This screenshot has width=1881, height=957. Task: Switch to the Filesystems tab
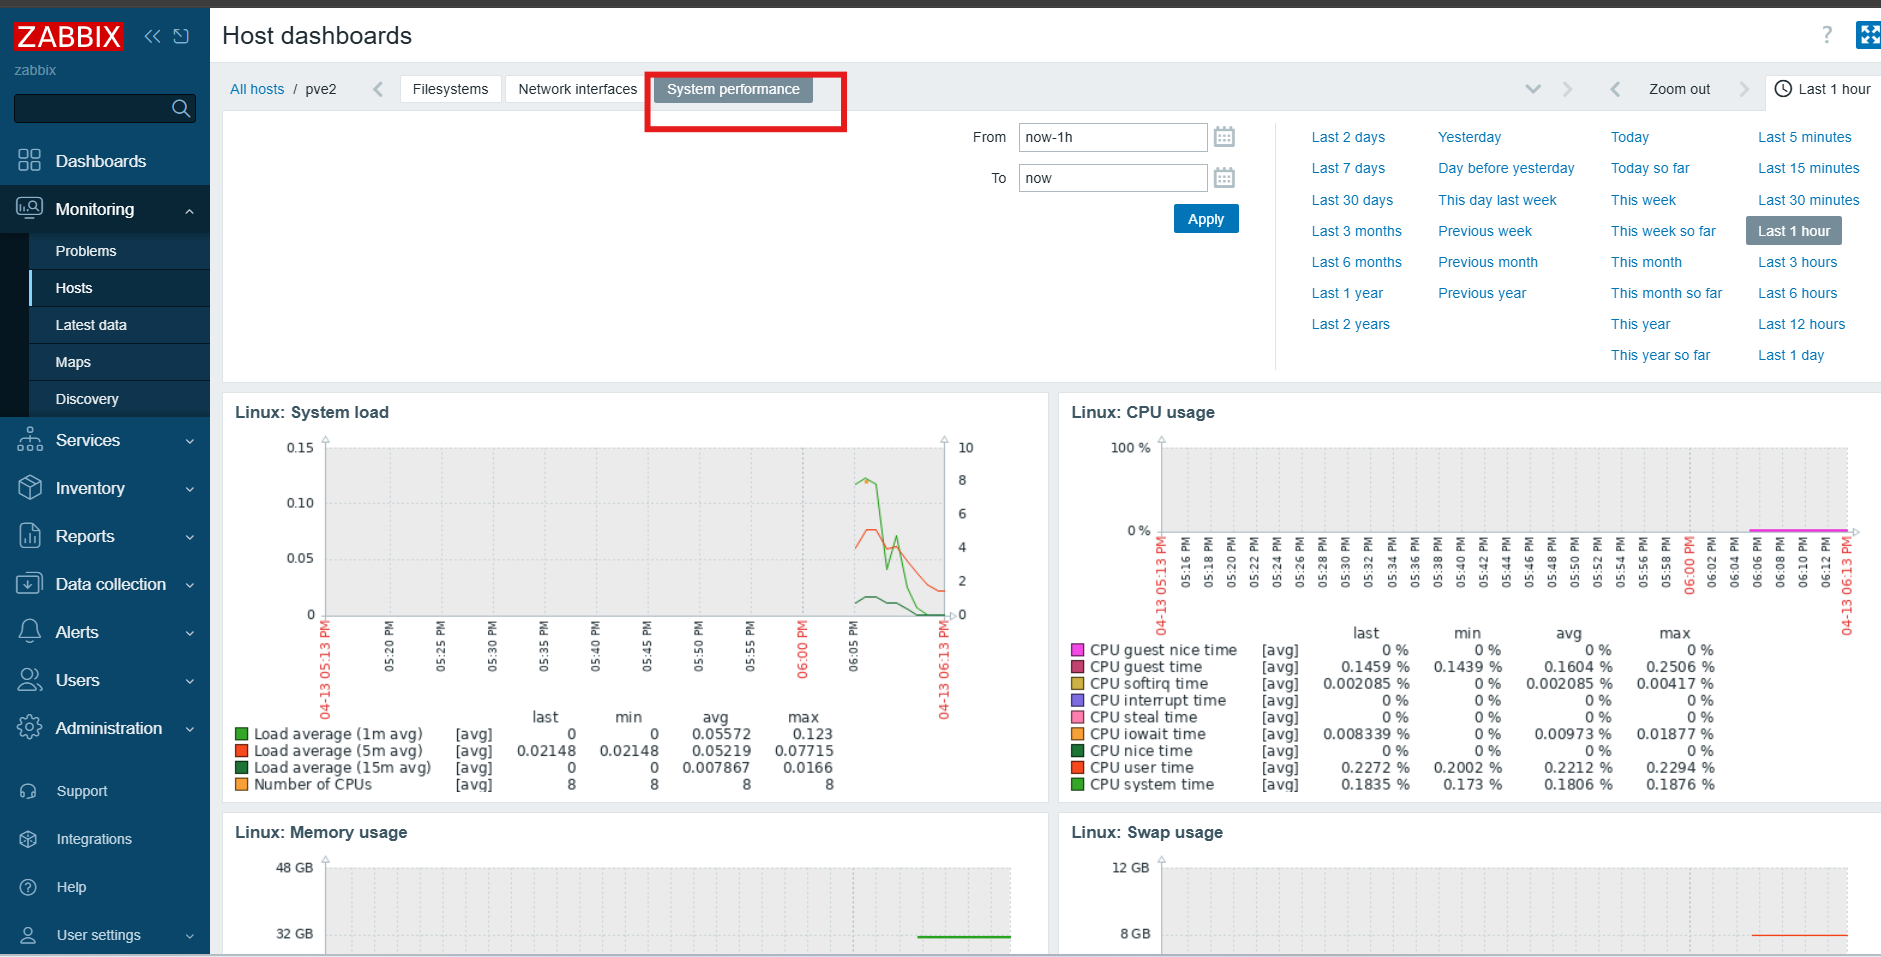(450, 89)
